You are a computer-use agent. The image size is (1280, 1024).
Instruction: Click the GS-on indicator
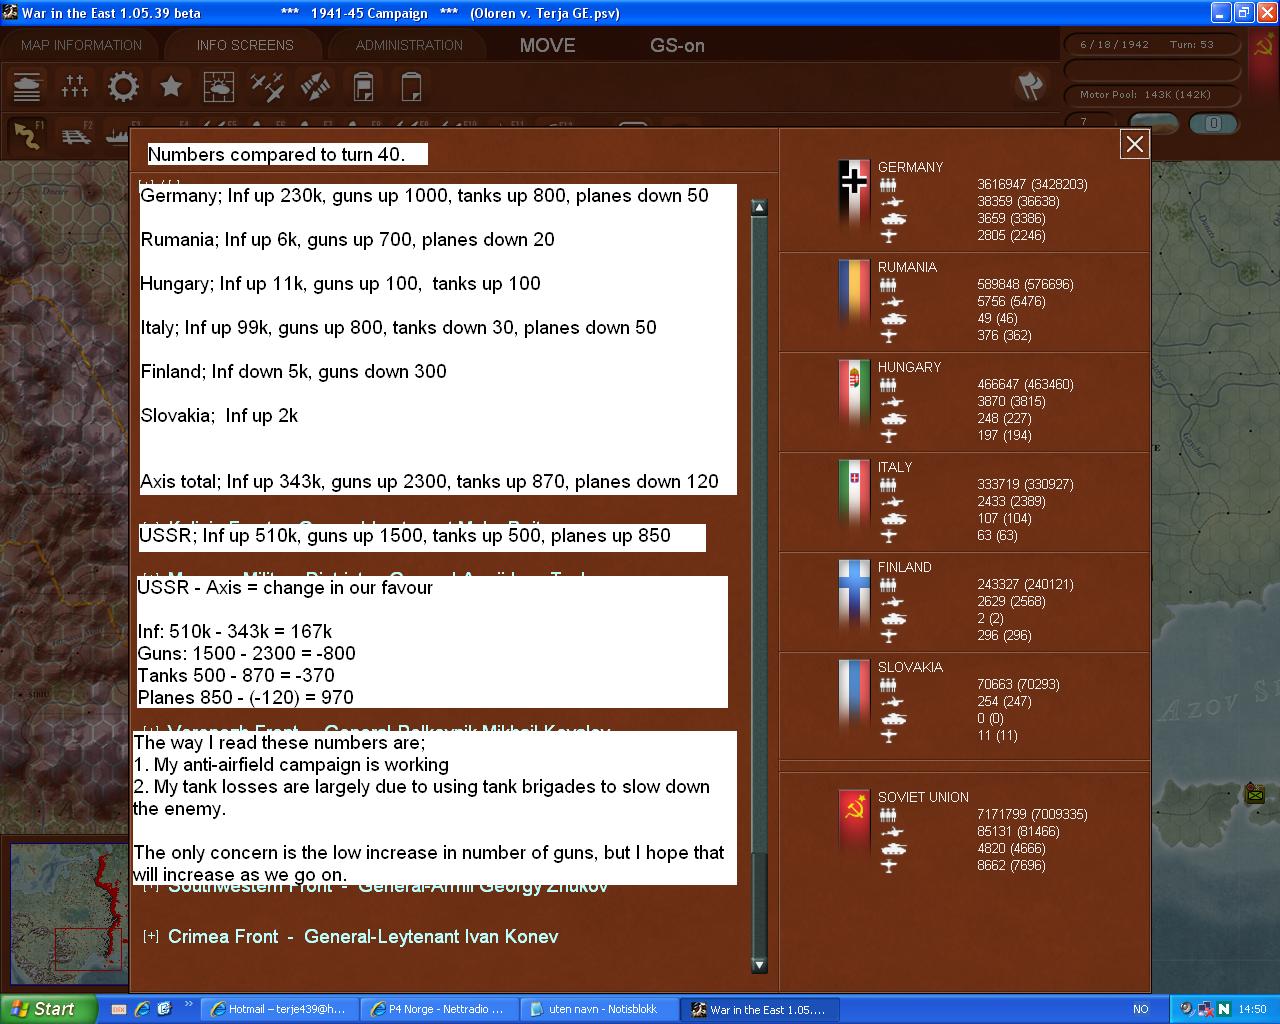[x=677, y=45]
